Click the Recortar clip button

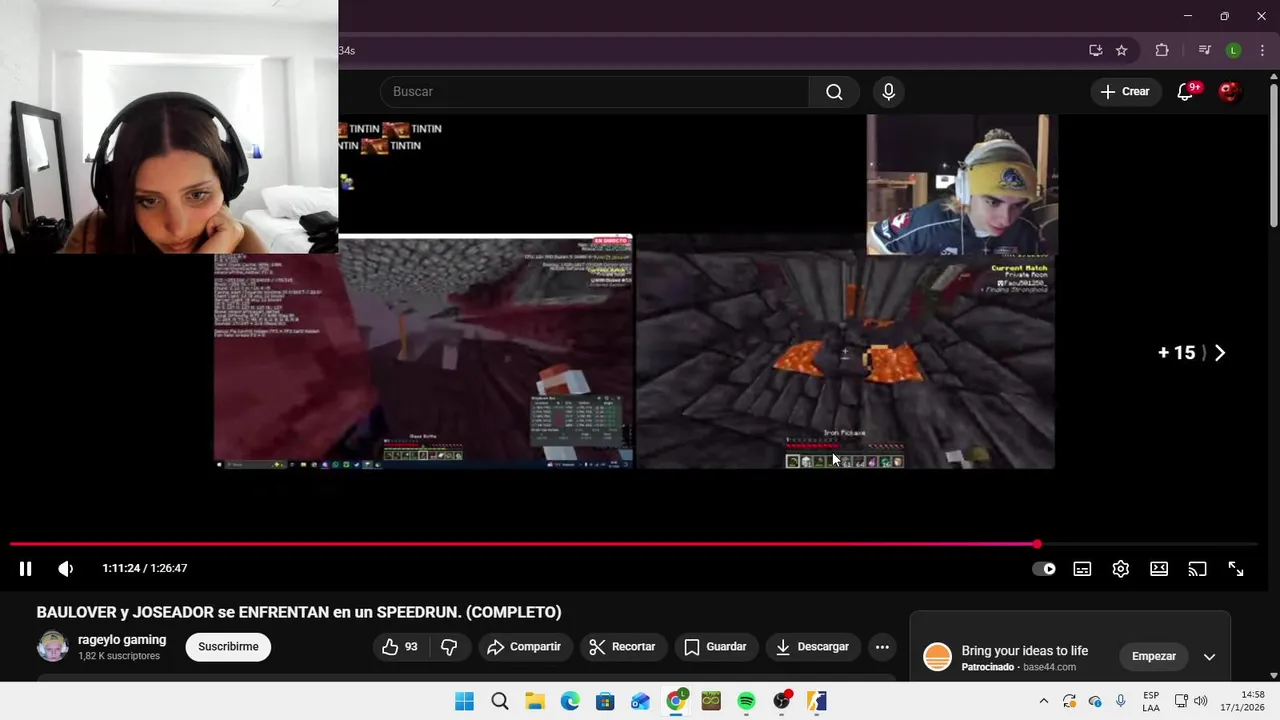tap(622, 647)
